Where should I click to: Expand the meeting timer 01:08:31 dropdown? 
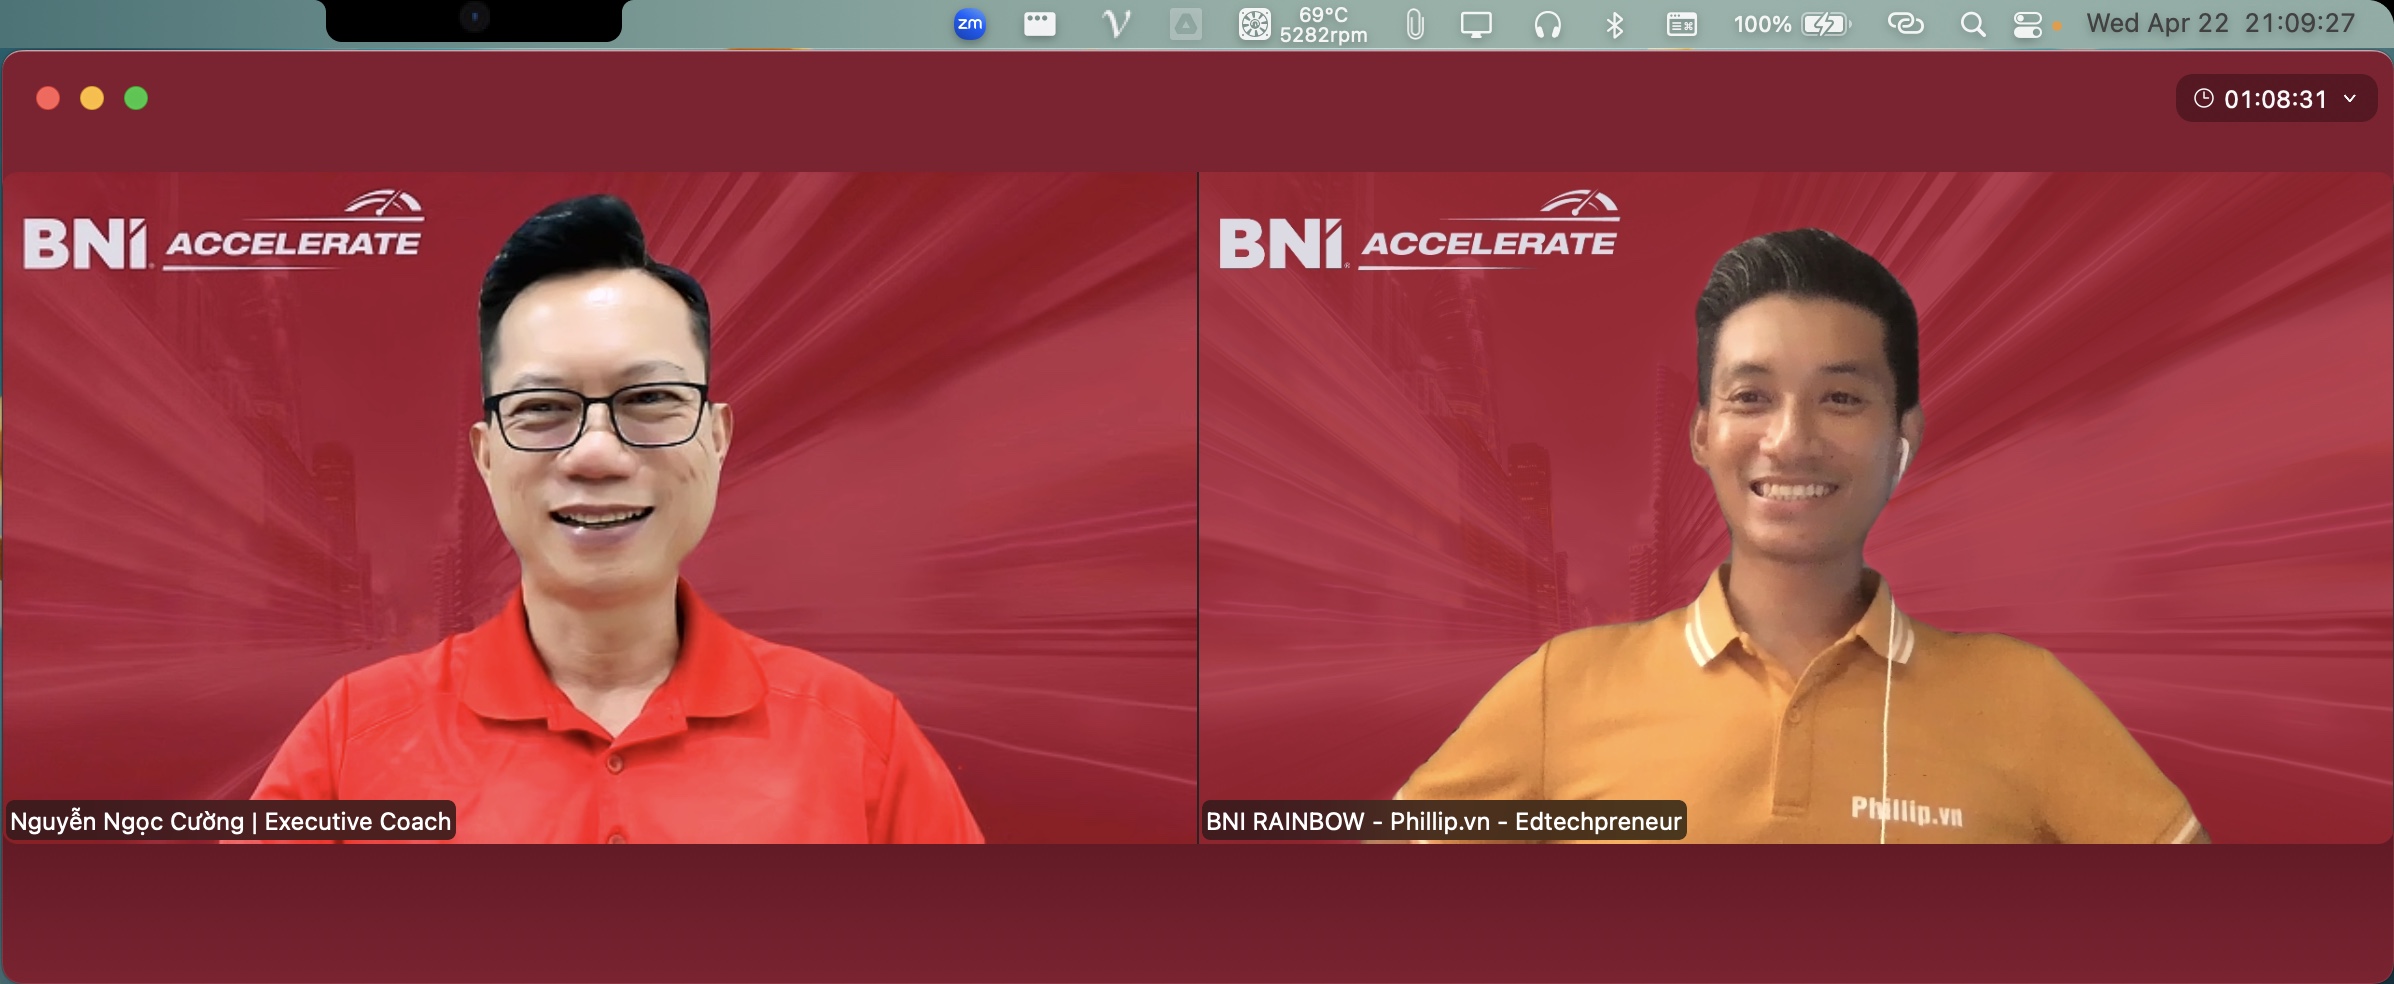tap(2274, 99)
